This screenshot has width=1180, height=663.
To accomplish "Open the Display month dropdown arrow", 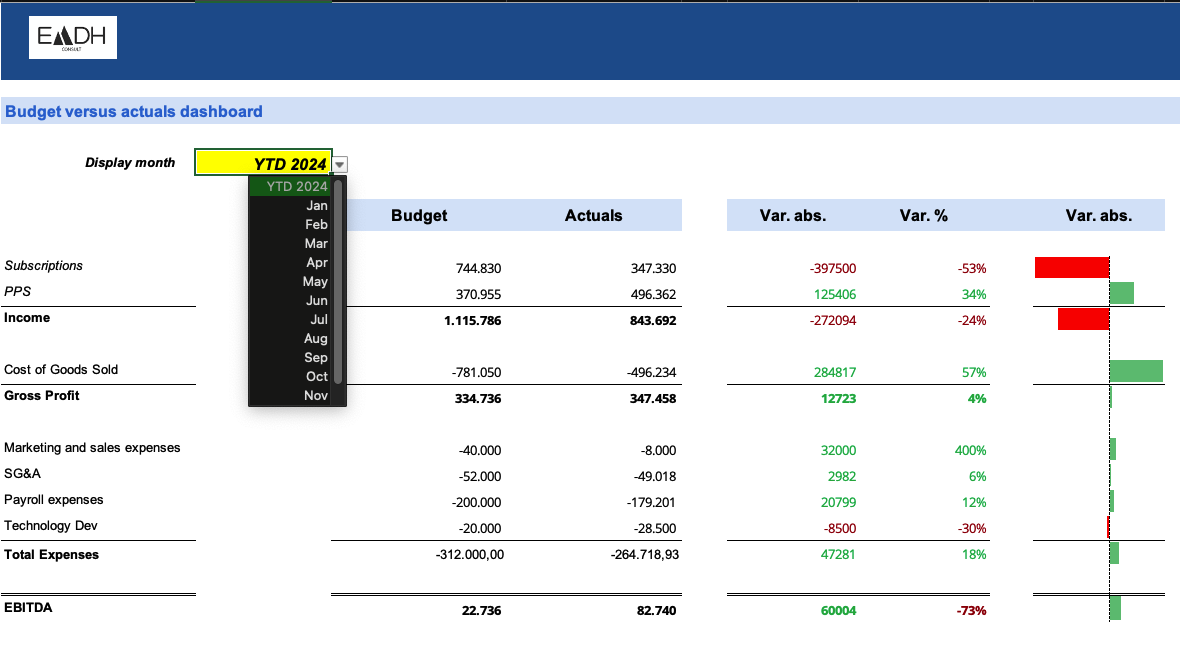I will [x=340, y=164].
